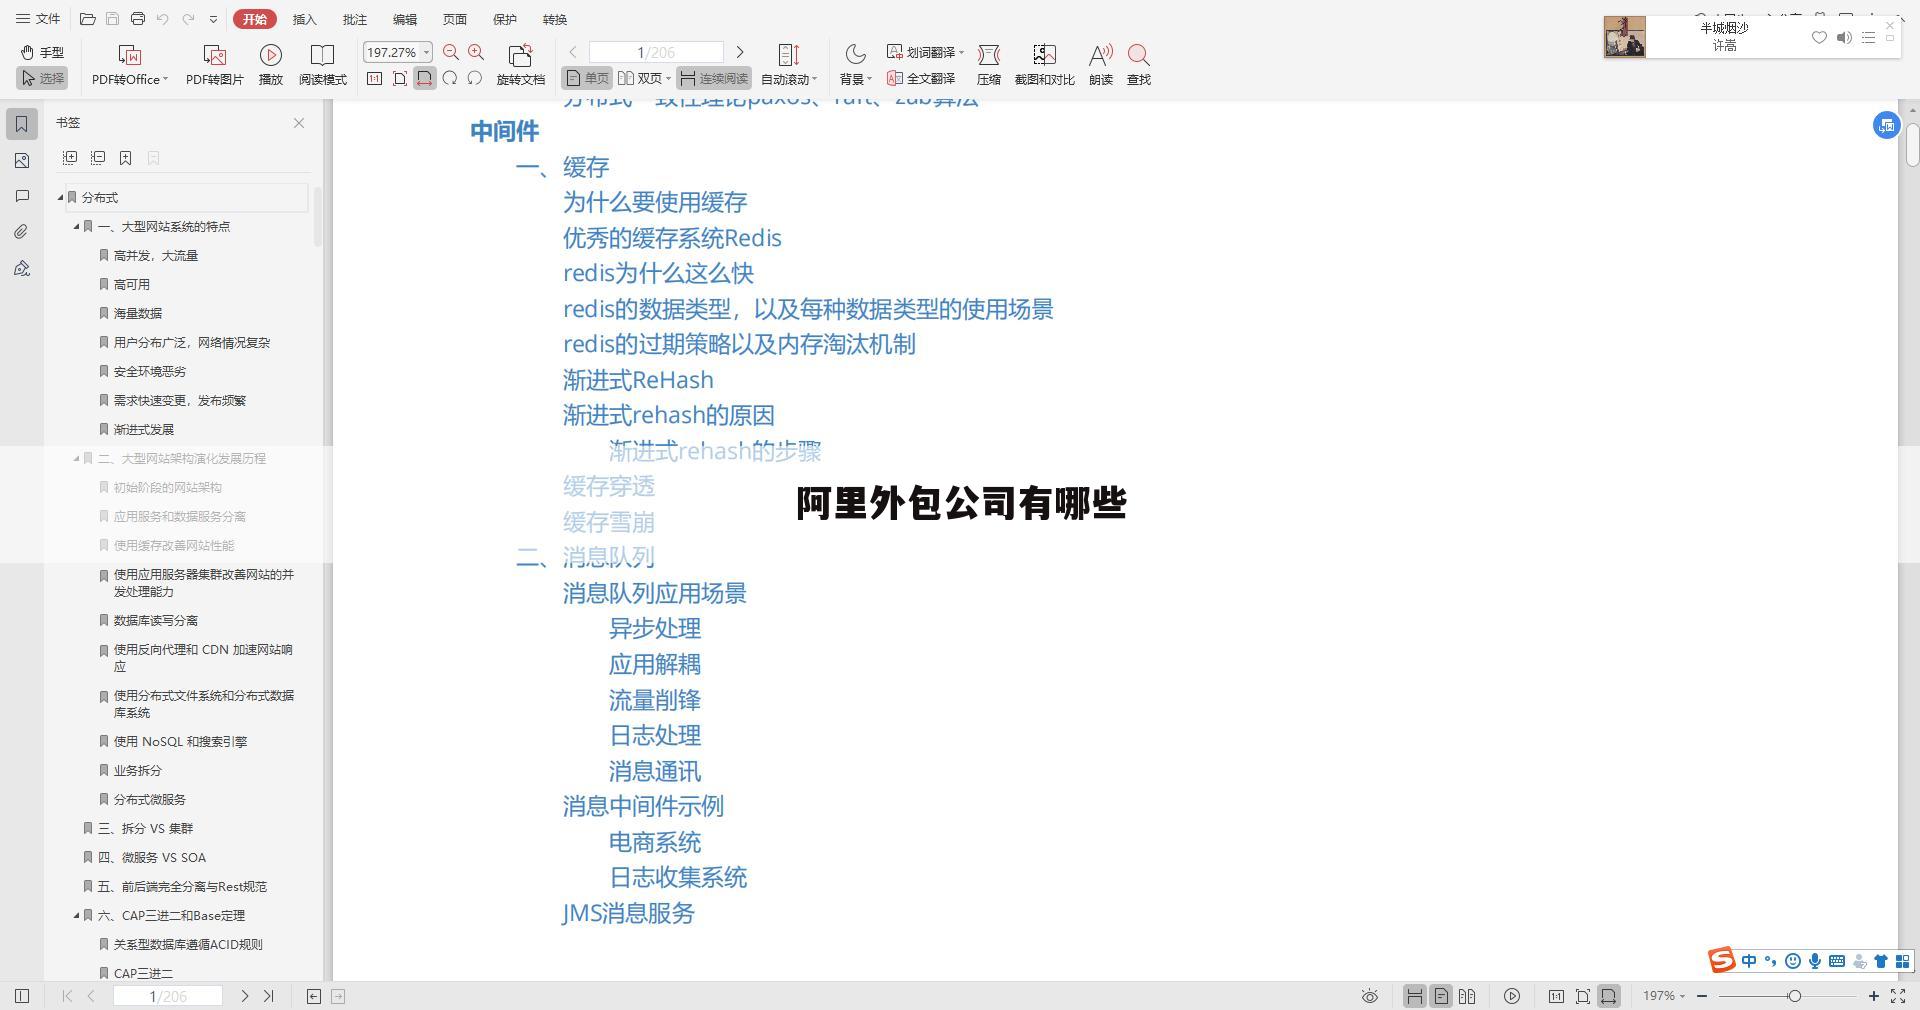The image size is (1920, 1010).
Task: Toggle two-page view in status bar
Action: (1467, 996)
